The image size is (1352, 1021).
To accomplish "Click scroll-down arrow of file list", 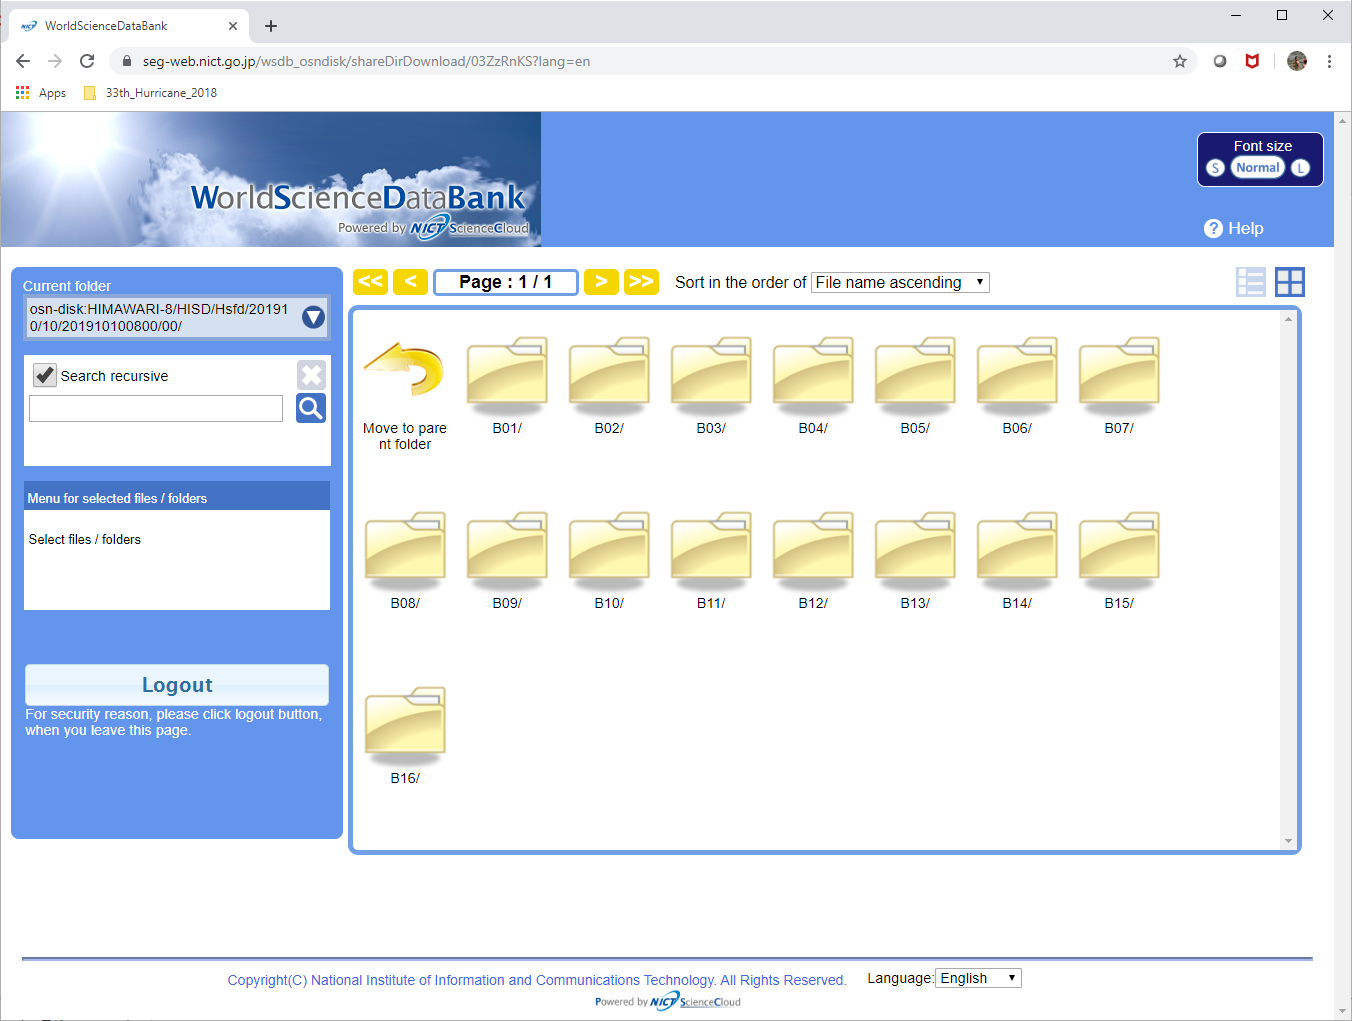I will pos(1288,841).
